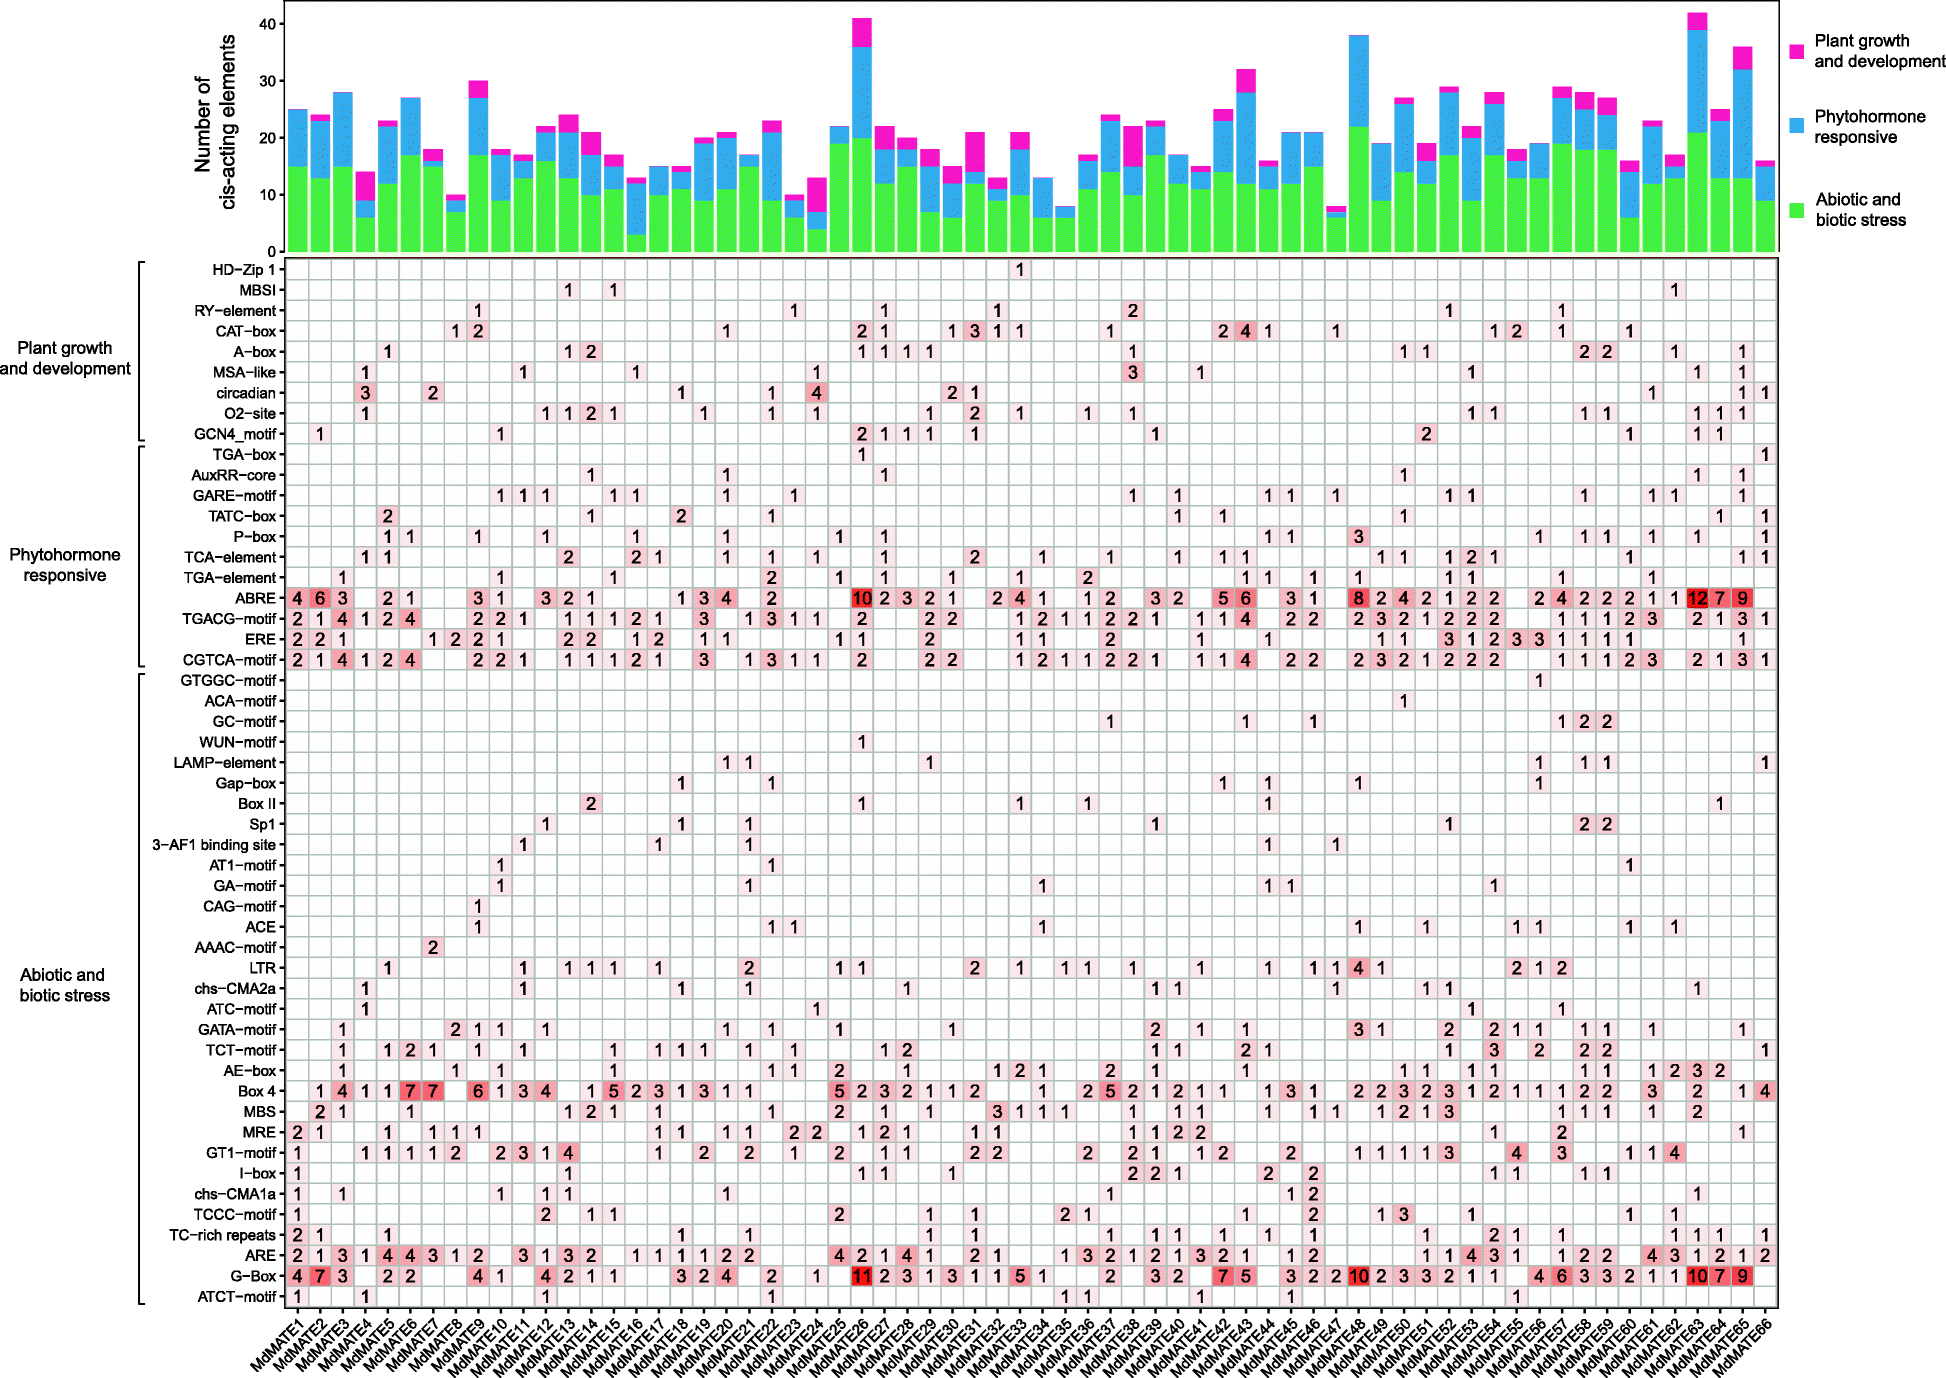Click the cell valued 8 in the ABRE row
This screenshot has width=1946, height=1378.
click(1358, 598)
